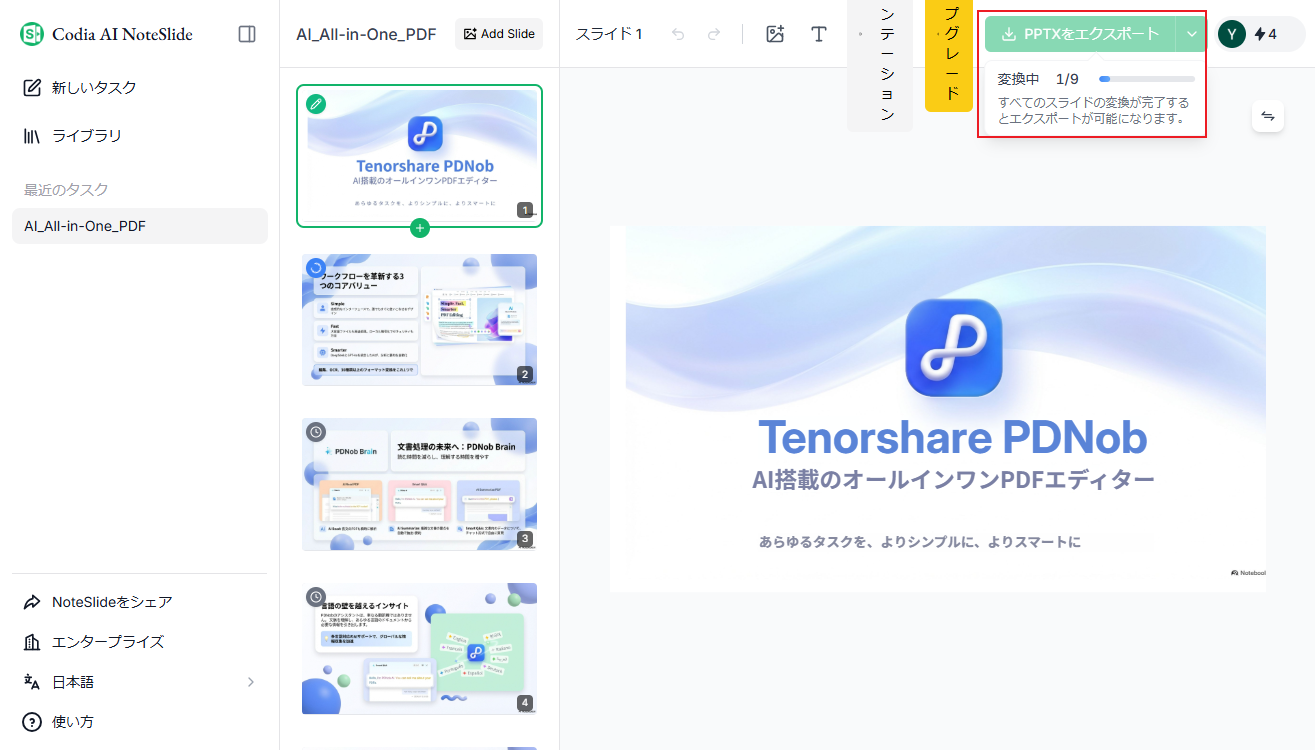The height and width of the screenshot is (750, 1315).
Task: Open the Y user avatar menu
Action: (1232, 34)
